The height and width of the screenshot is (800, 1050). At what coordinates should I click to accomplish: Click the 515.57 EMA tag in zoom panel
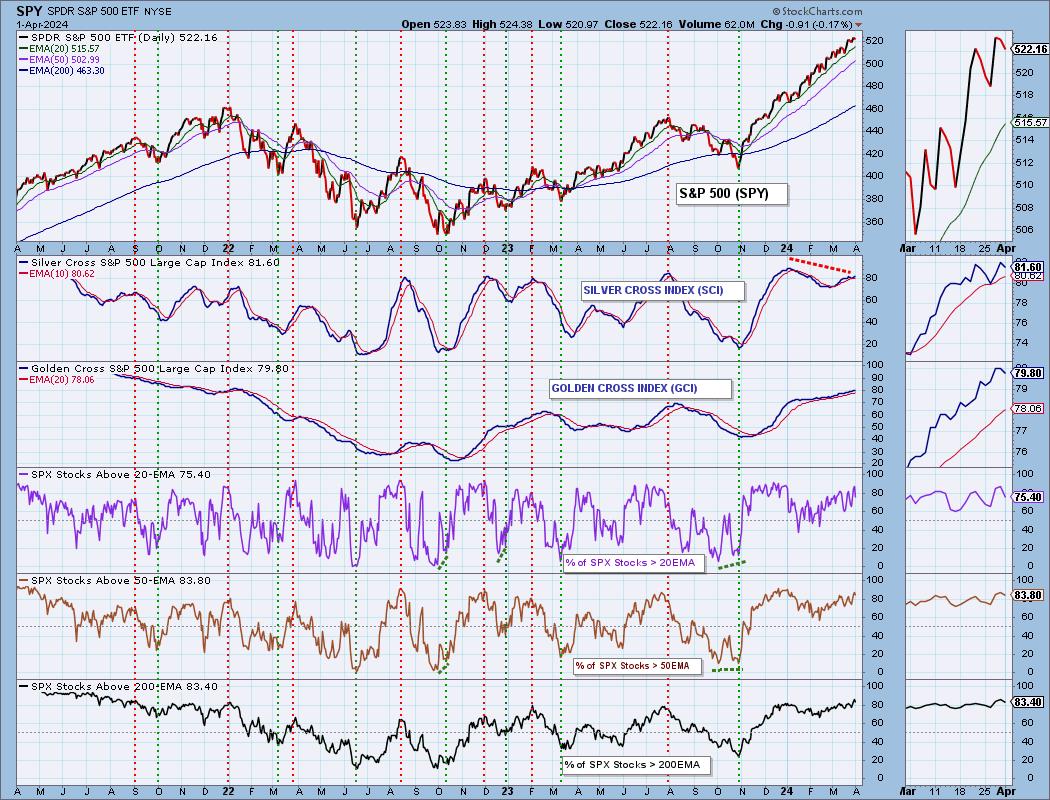click(x=1031, y=123)
